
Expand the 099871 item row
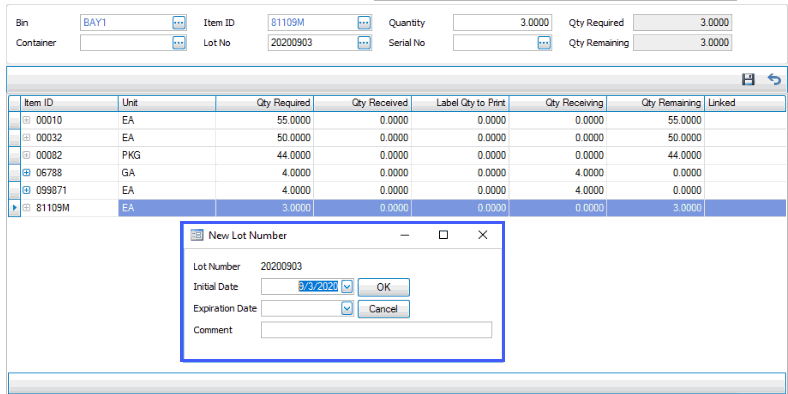pos(27,190)
